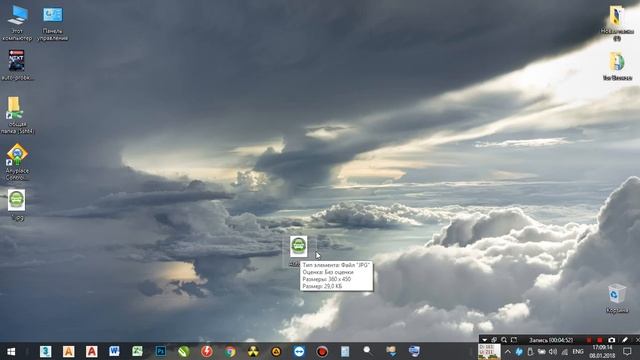The image size is (640, 360).
Task: Select the Корзина recycle bin icon
Action: pyautogui.click(x=617, y=298)
